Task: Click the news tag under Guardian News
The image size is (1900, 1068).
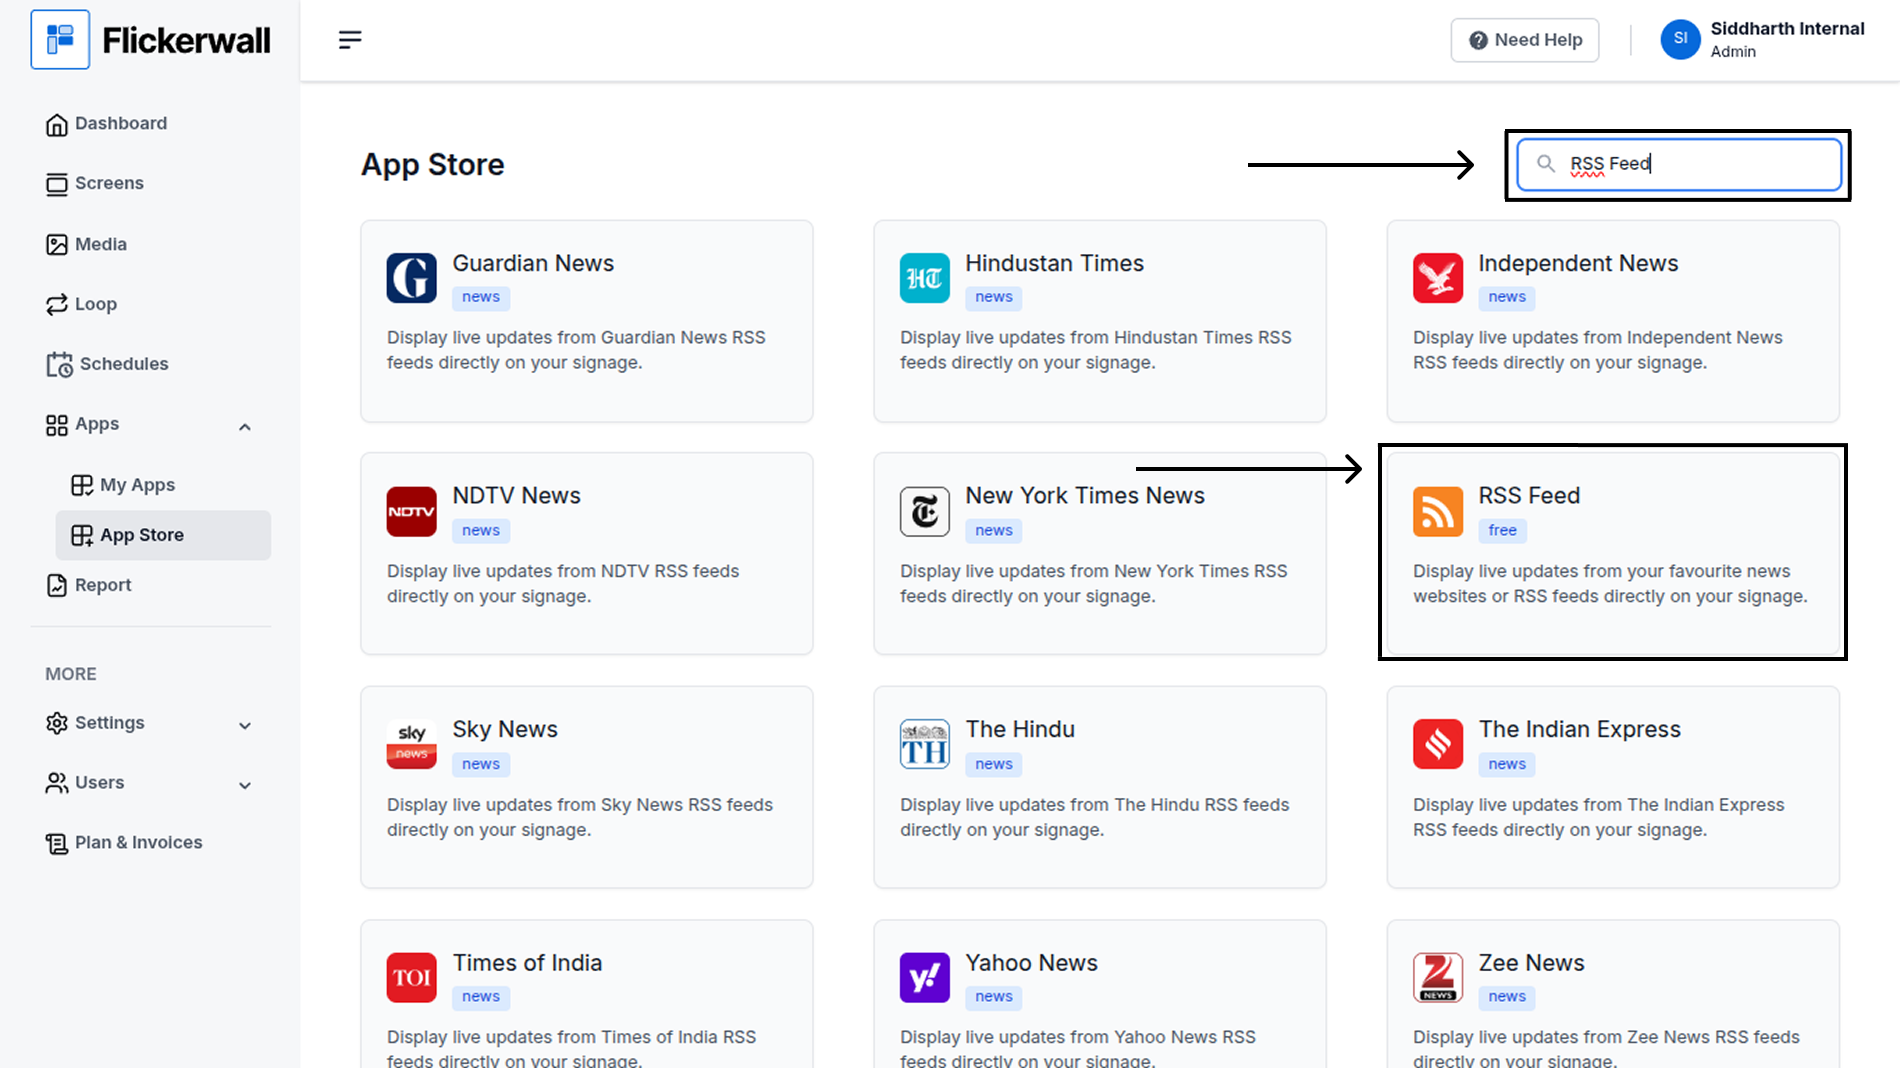Action: (x=481, y=297)
